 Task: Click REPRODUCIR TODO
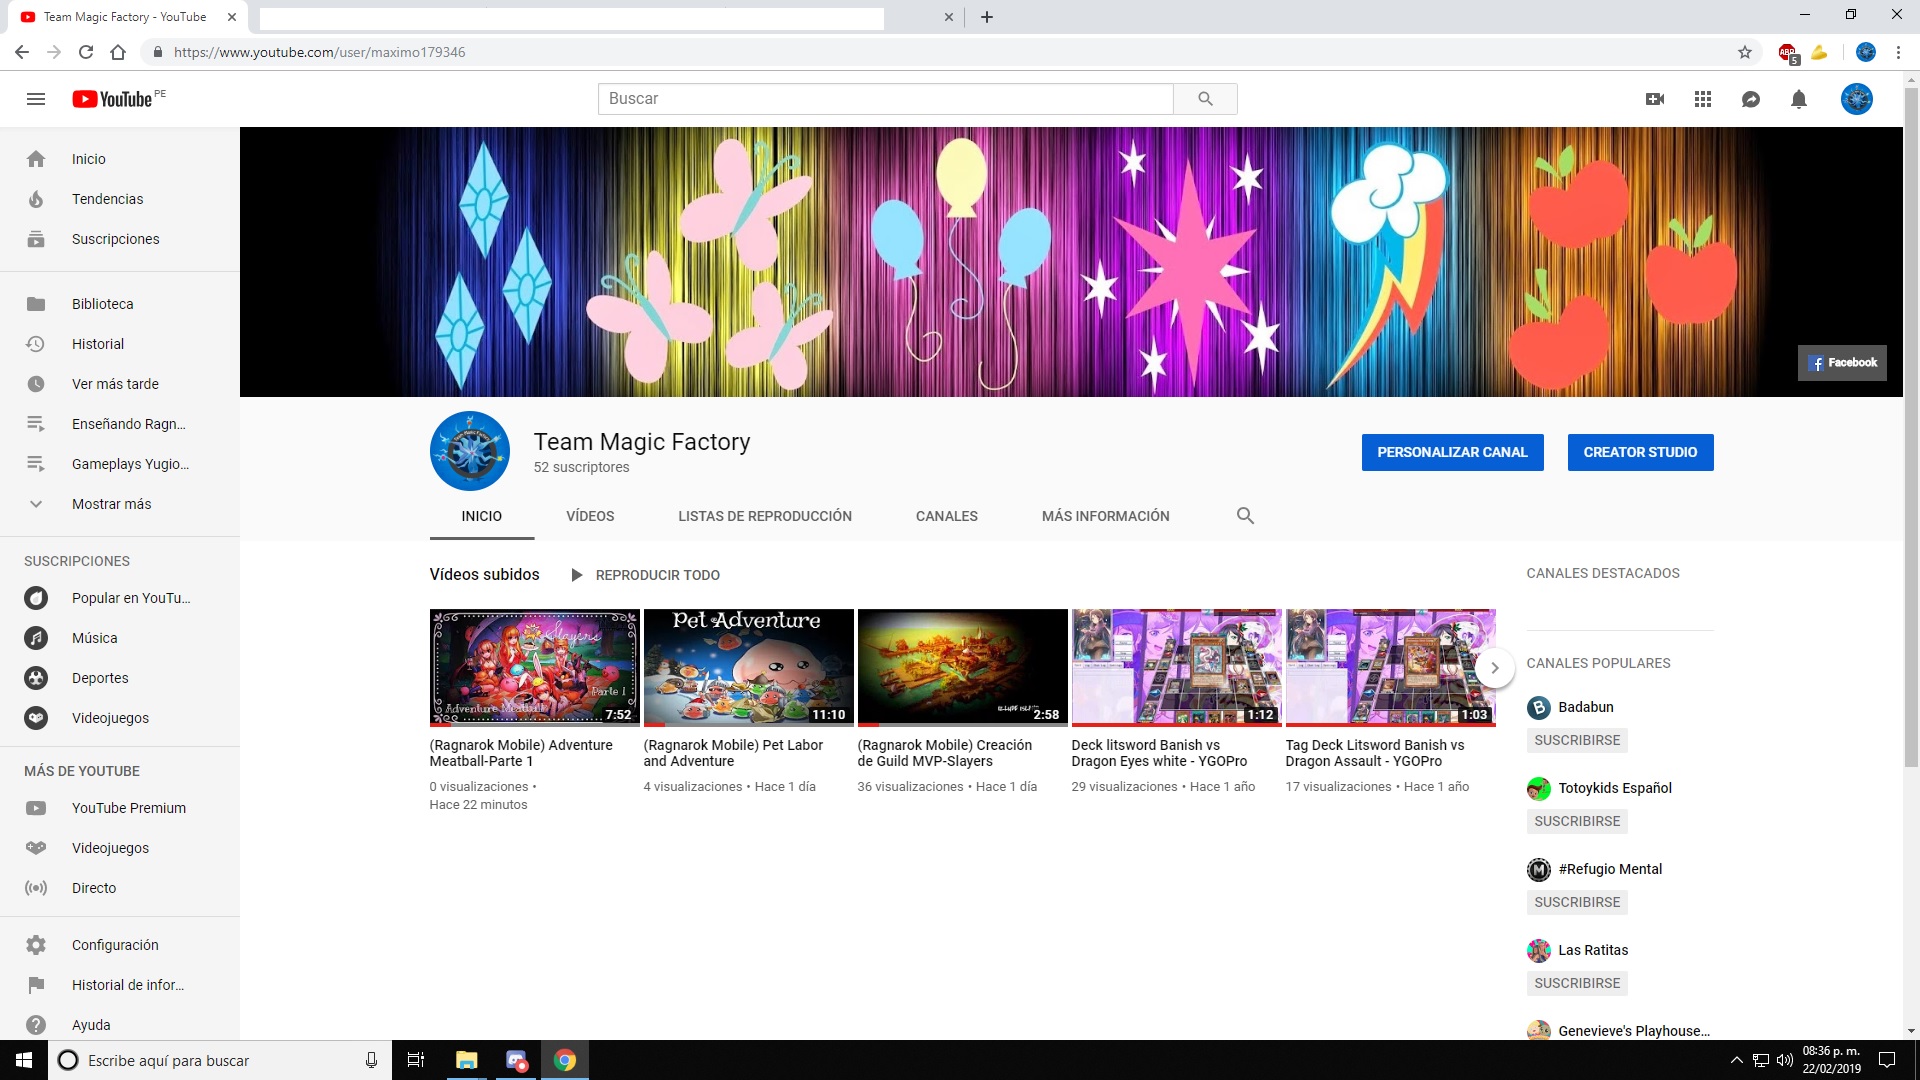[646, 575]
